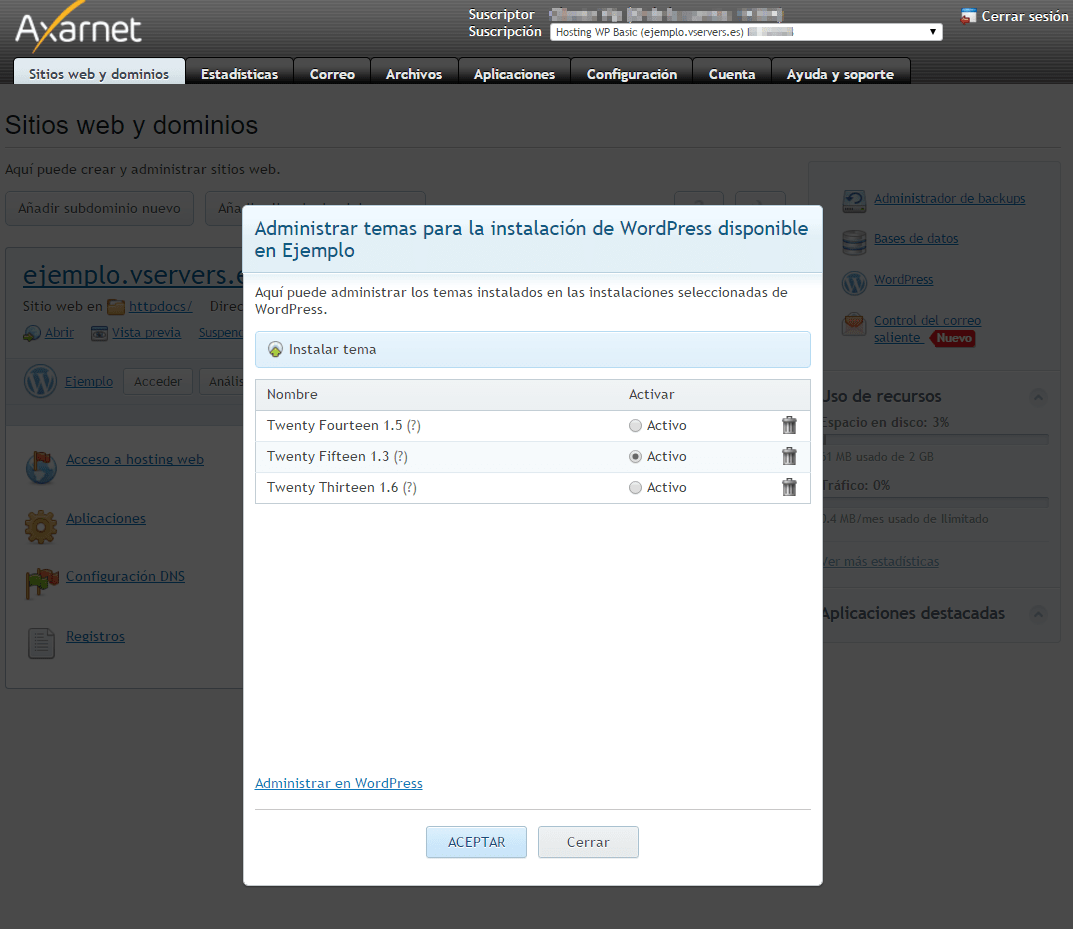The image size is (1073, 929).
Task: Click the ACEPTAR button
Action: click(476, 842)
